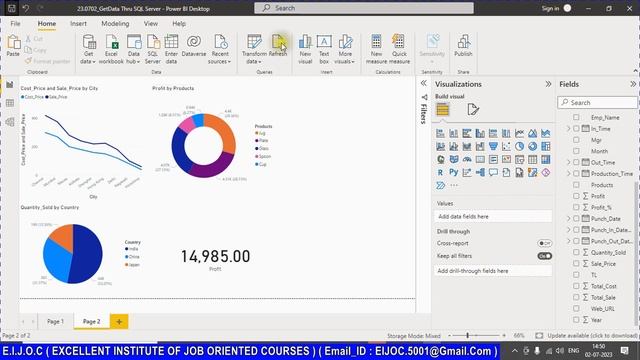Collapse the Fields pane
Image resolution: width=640 pixels, height=360 pixels.
633,84
